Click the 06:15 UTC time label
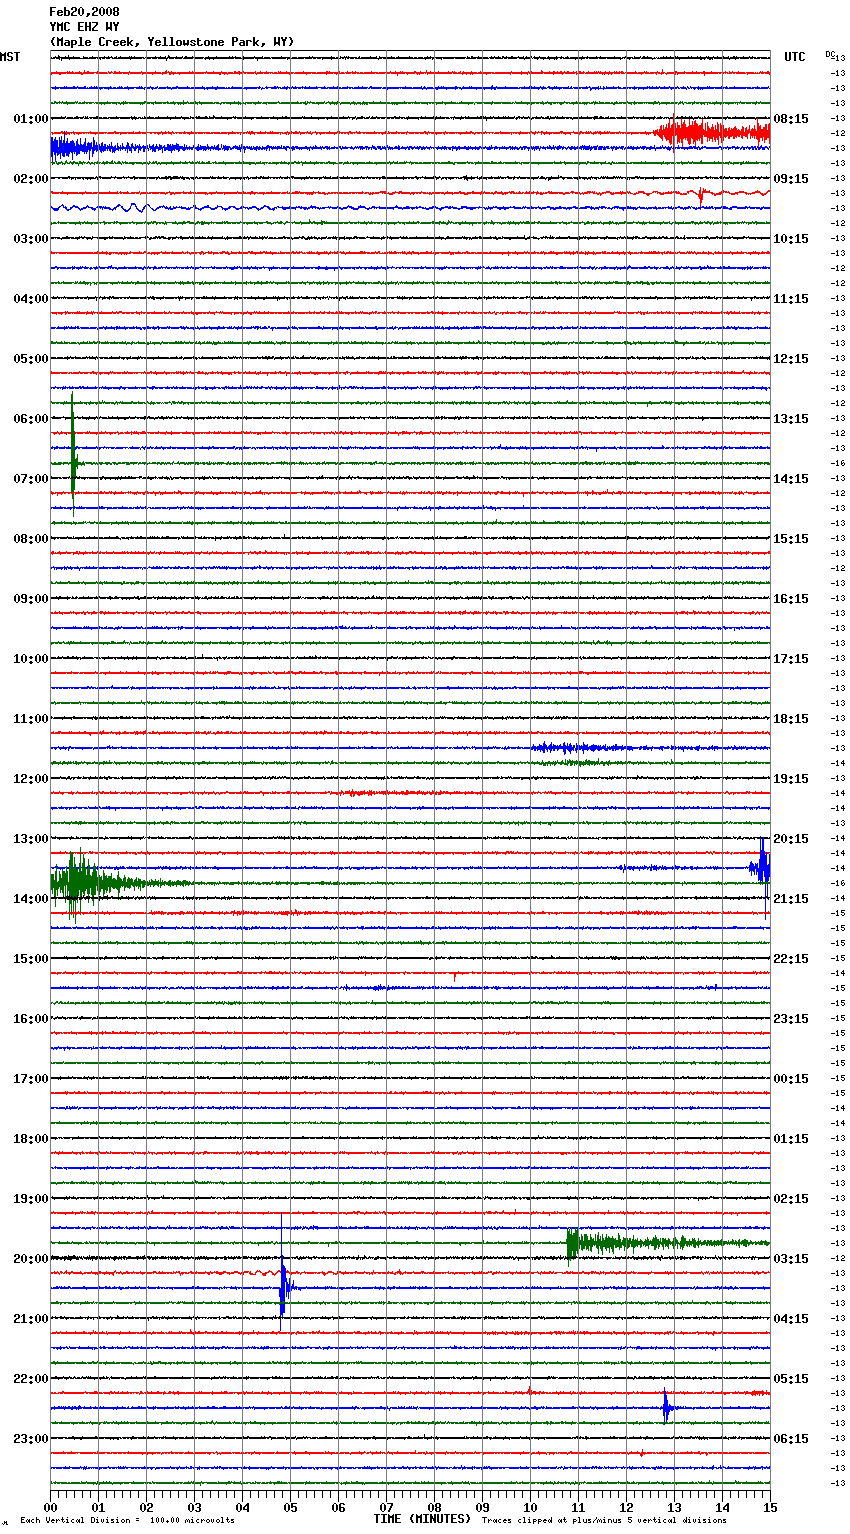The image size is (850, 1534). tap(791, 1439)
